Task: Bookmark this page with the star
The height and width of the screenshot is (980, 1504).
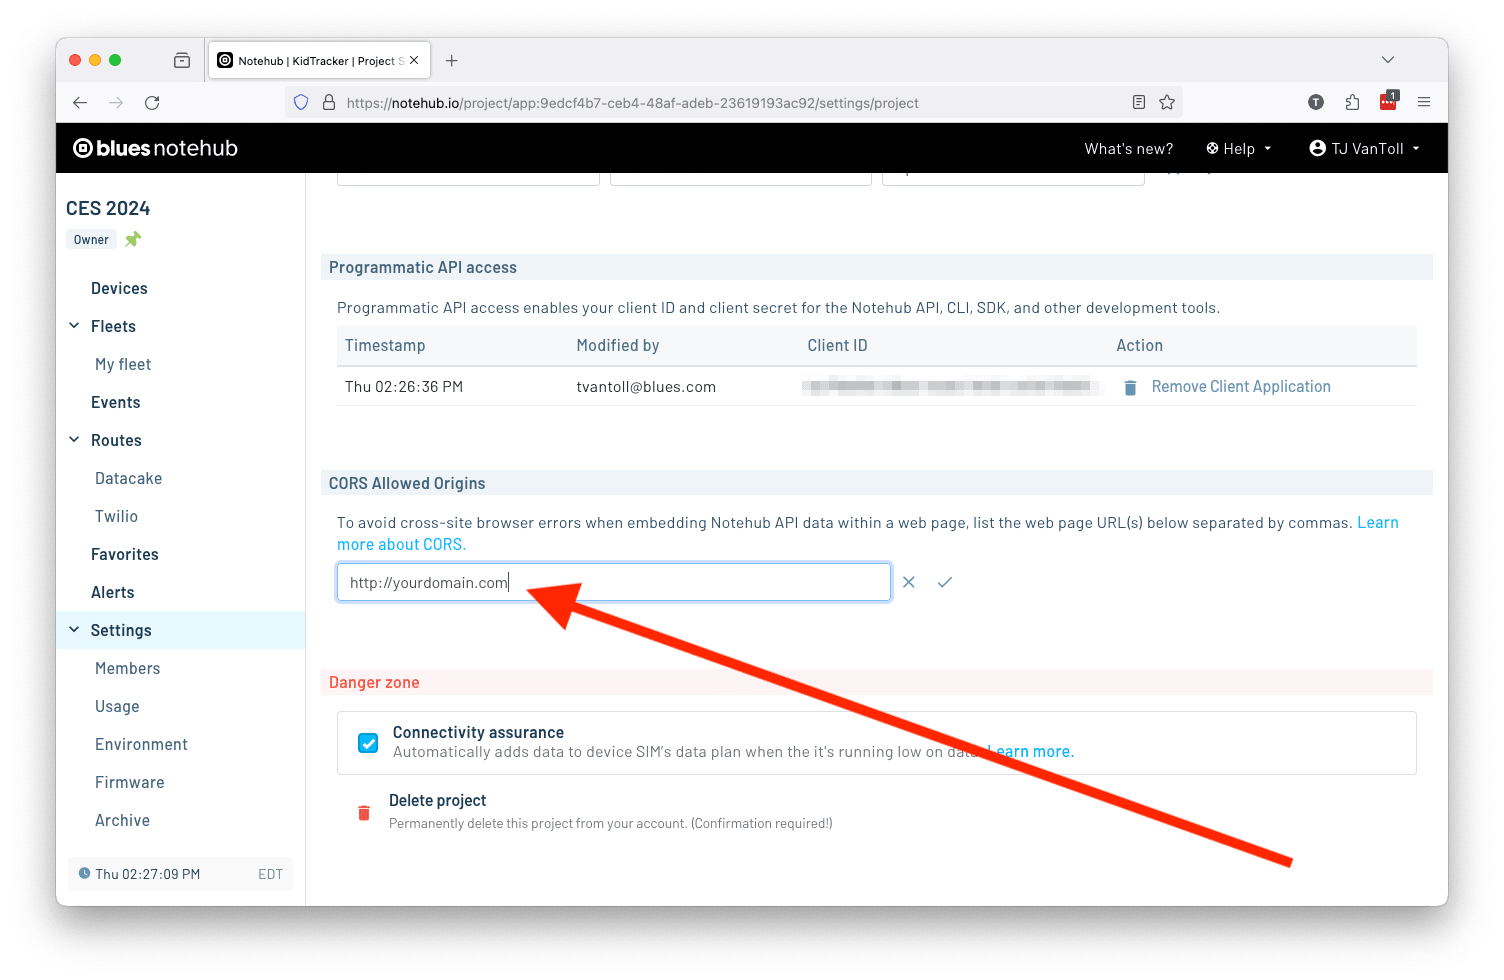Action: point(1167,102)
